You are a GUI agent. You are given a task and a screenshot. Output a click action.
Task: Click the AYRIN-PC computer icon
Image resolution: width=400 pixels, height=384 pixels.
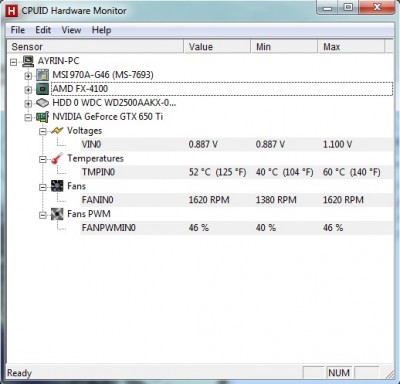click(28, 61)
